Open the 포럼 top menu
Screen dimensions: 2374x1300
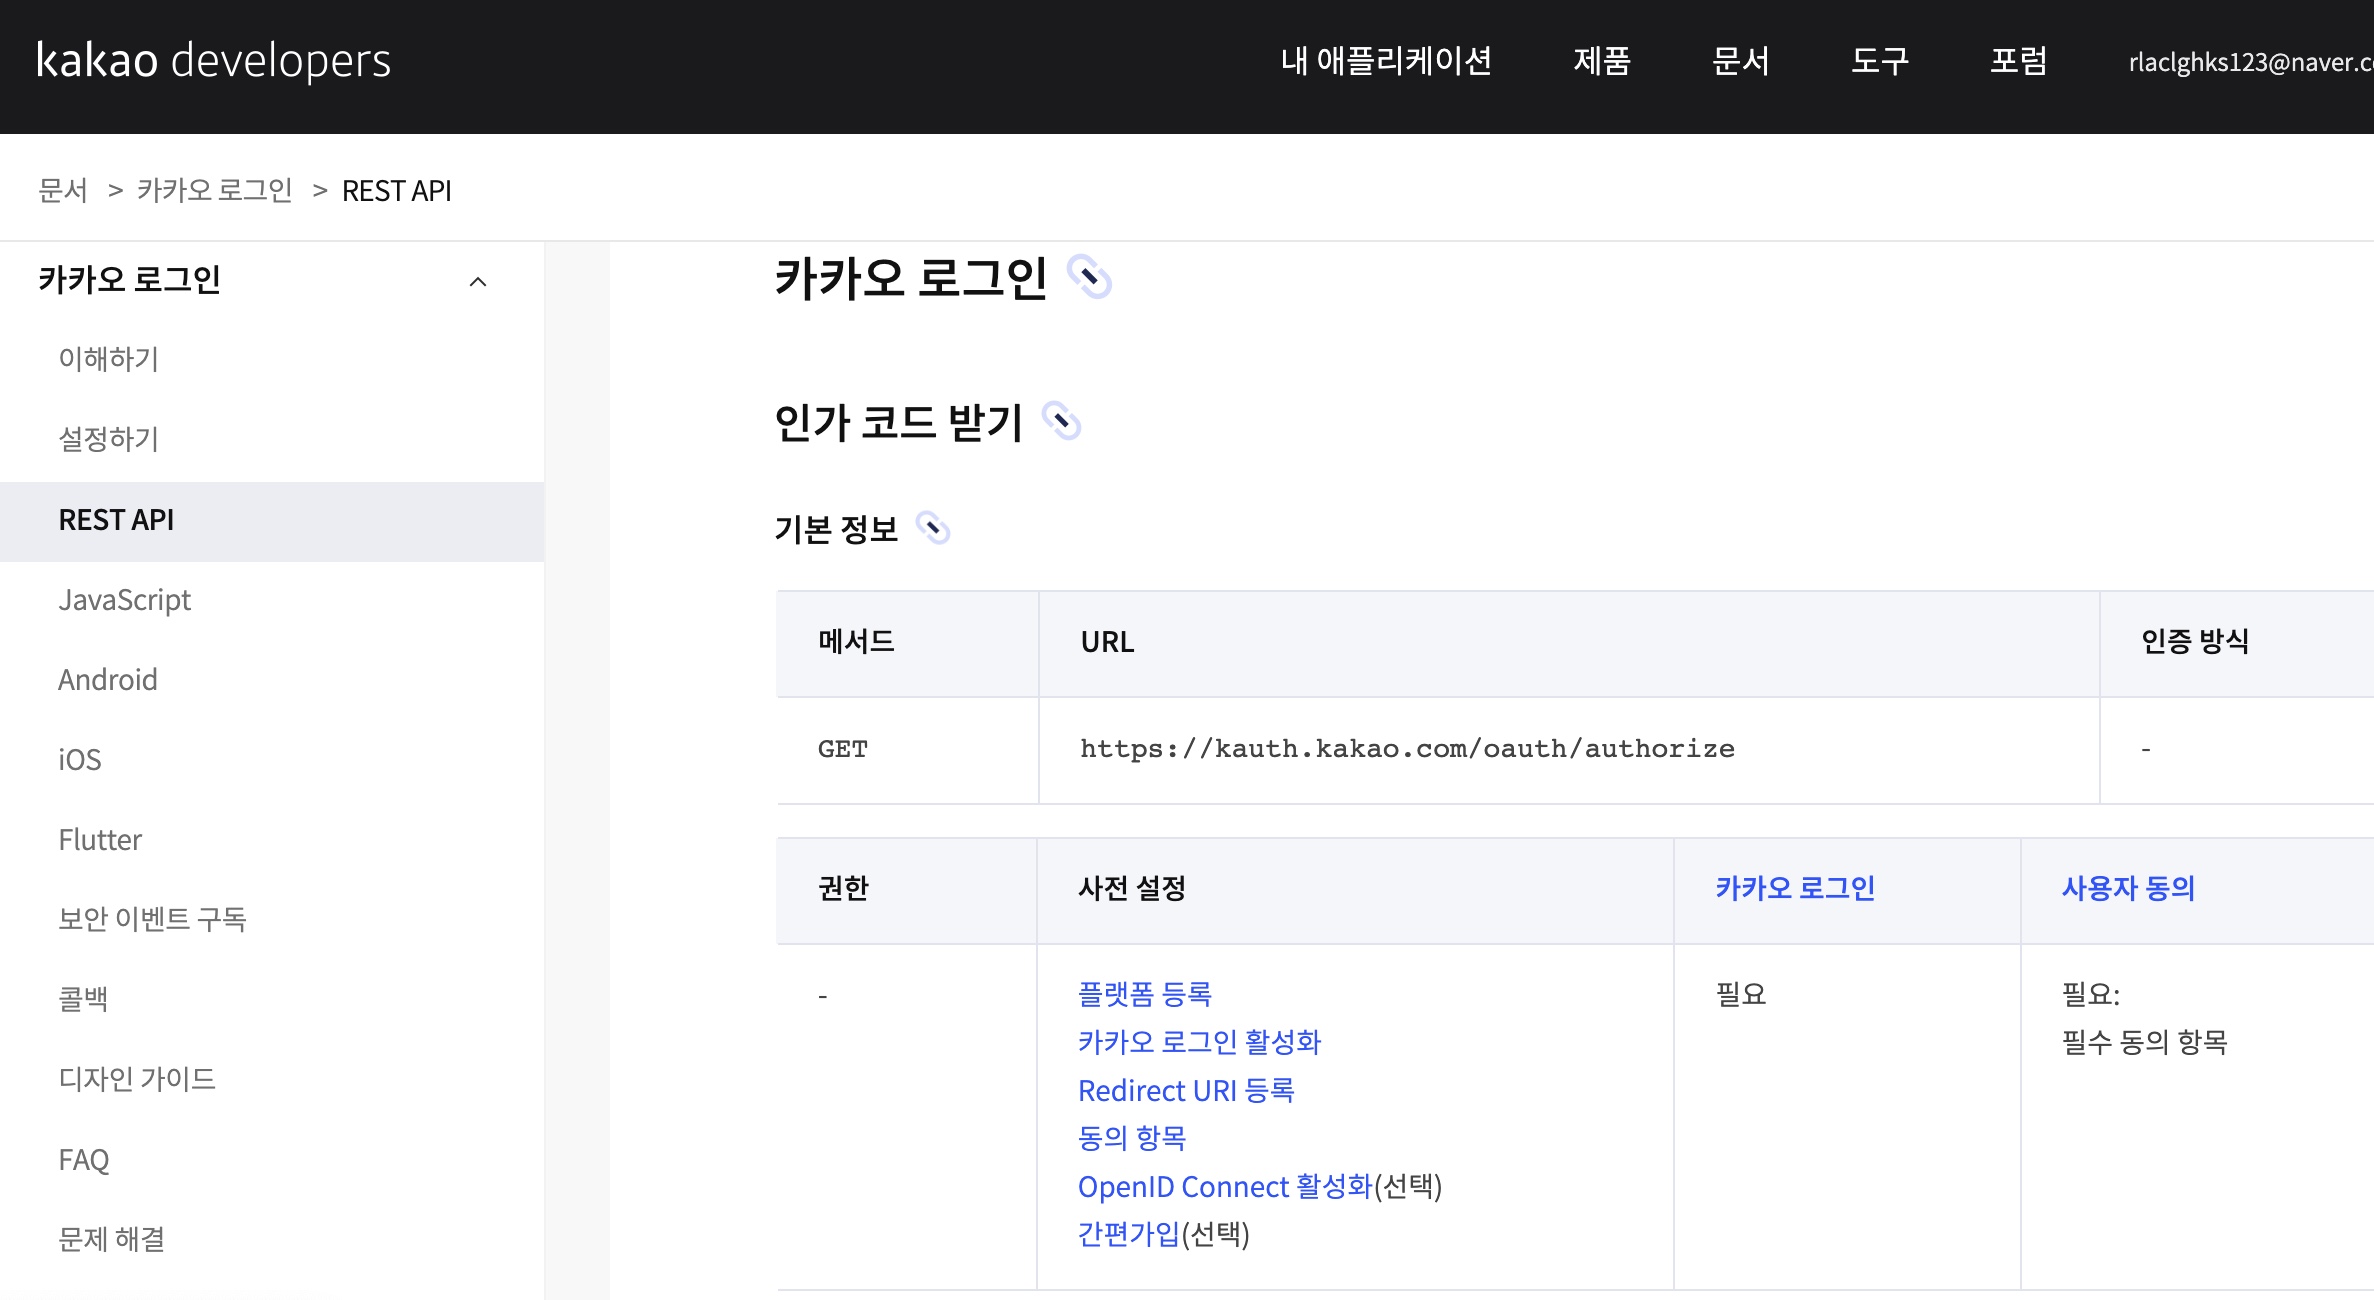2019,61
